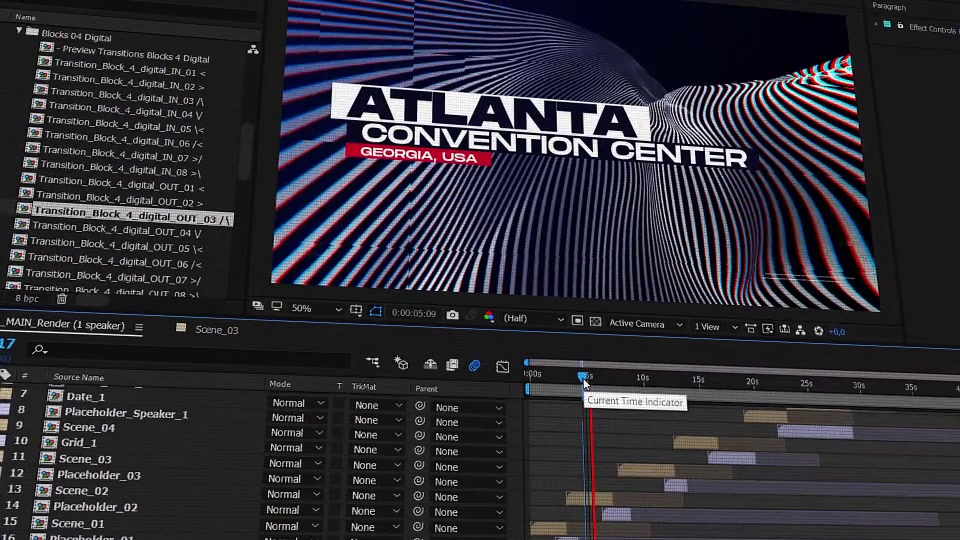The width and height of the screenshot is (960, 540).
Task: Click the time navigator bar above ruler
Action: (741, 368)
